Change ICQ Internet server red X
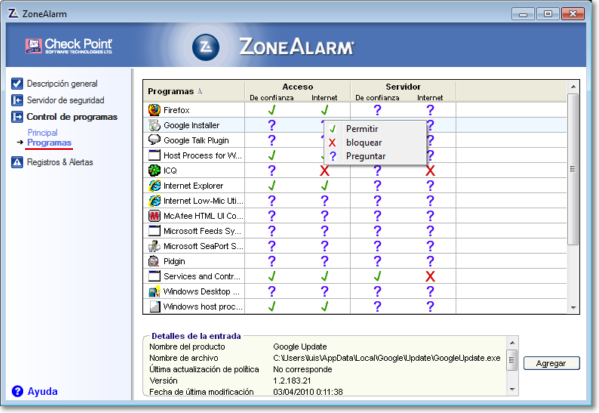Viewport: 599px width, 413px height. (x=430, y=170)
